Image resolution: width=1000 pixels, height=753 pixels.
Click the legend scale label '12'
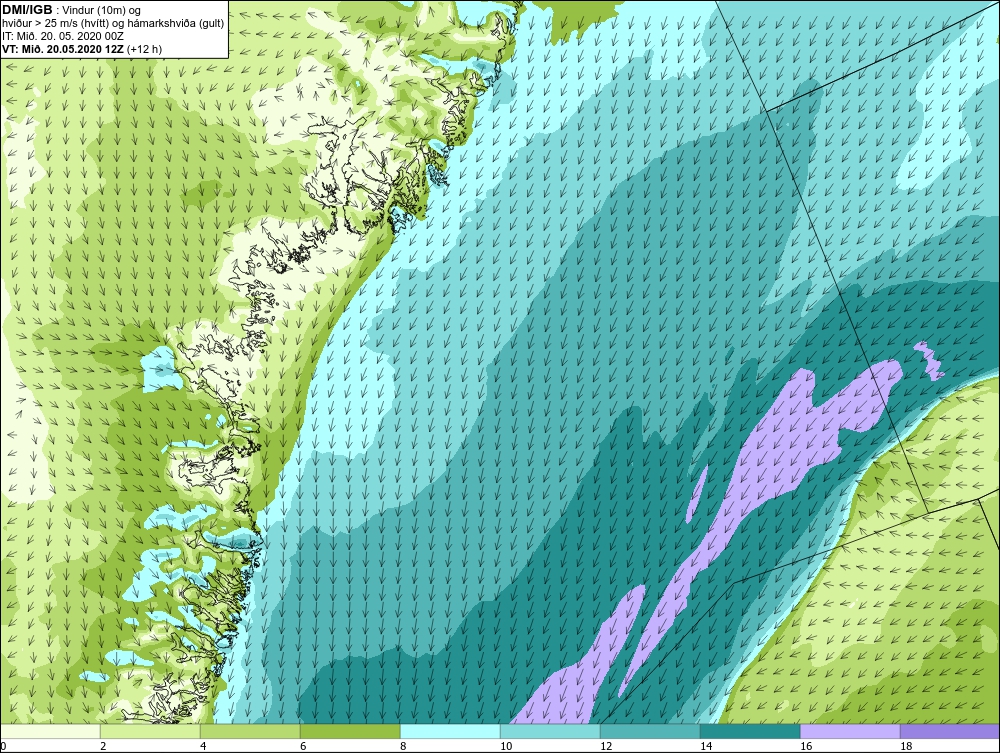[x=606, y=746]
